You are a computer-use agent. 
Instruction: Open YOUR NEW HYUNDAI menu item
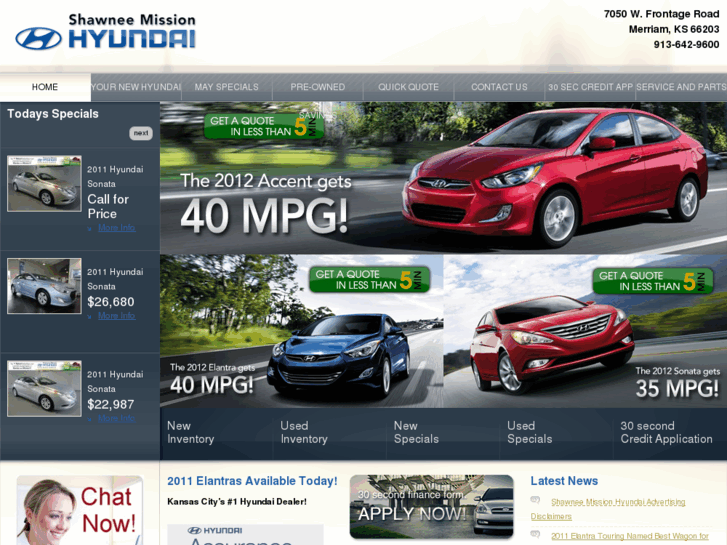tap(136, 87)
